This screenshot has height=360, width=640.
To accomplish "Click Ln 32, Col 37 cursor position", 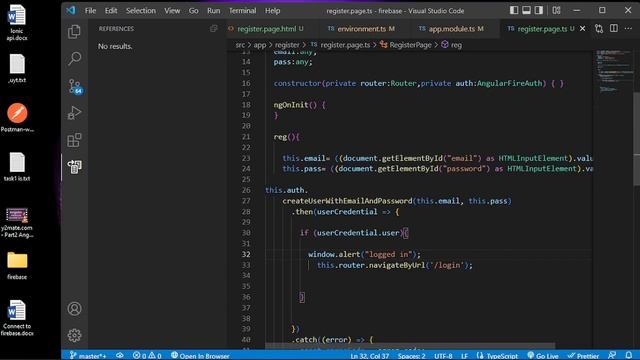I will coord(369,356).
